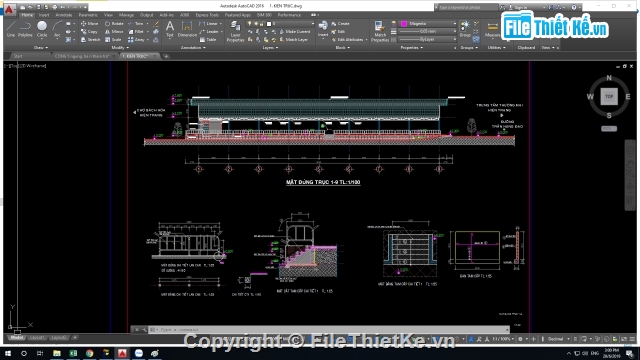Click the keyword search field
Image resolution: width=640 pixels, height=360 pixels.
coord(468,7)
